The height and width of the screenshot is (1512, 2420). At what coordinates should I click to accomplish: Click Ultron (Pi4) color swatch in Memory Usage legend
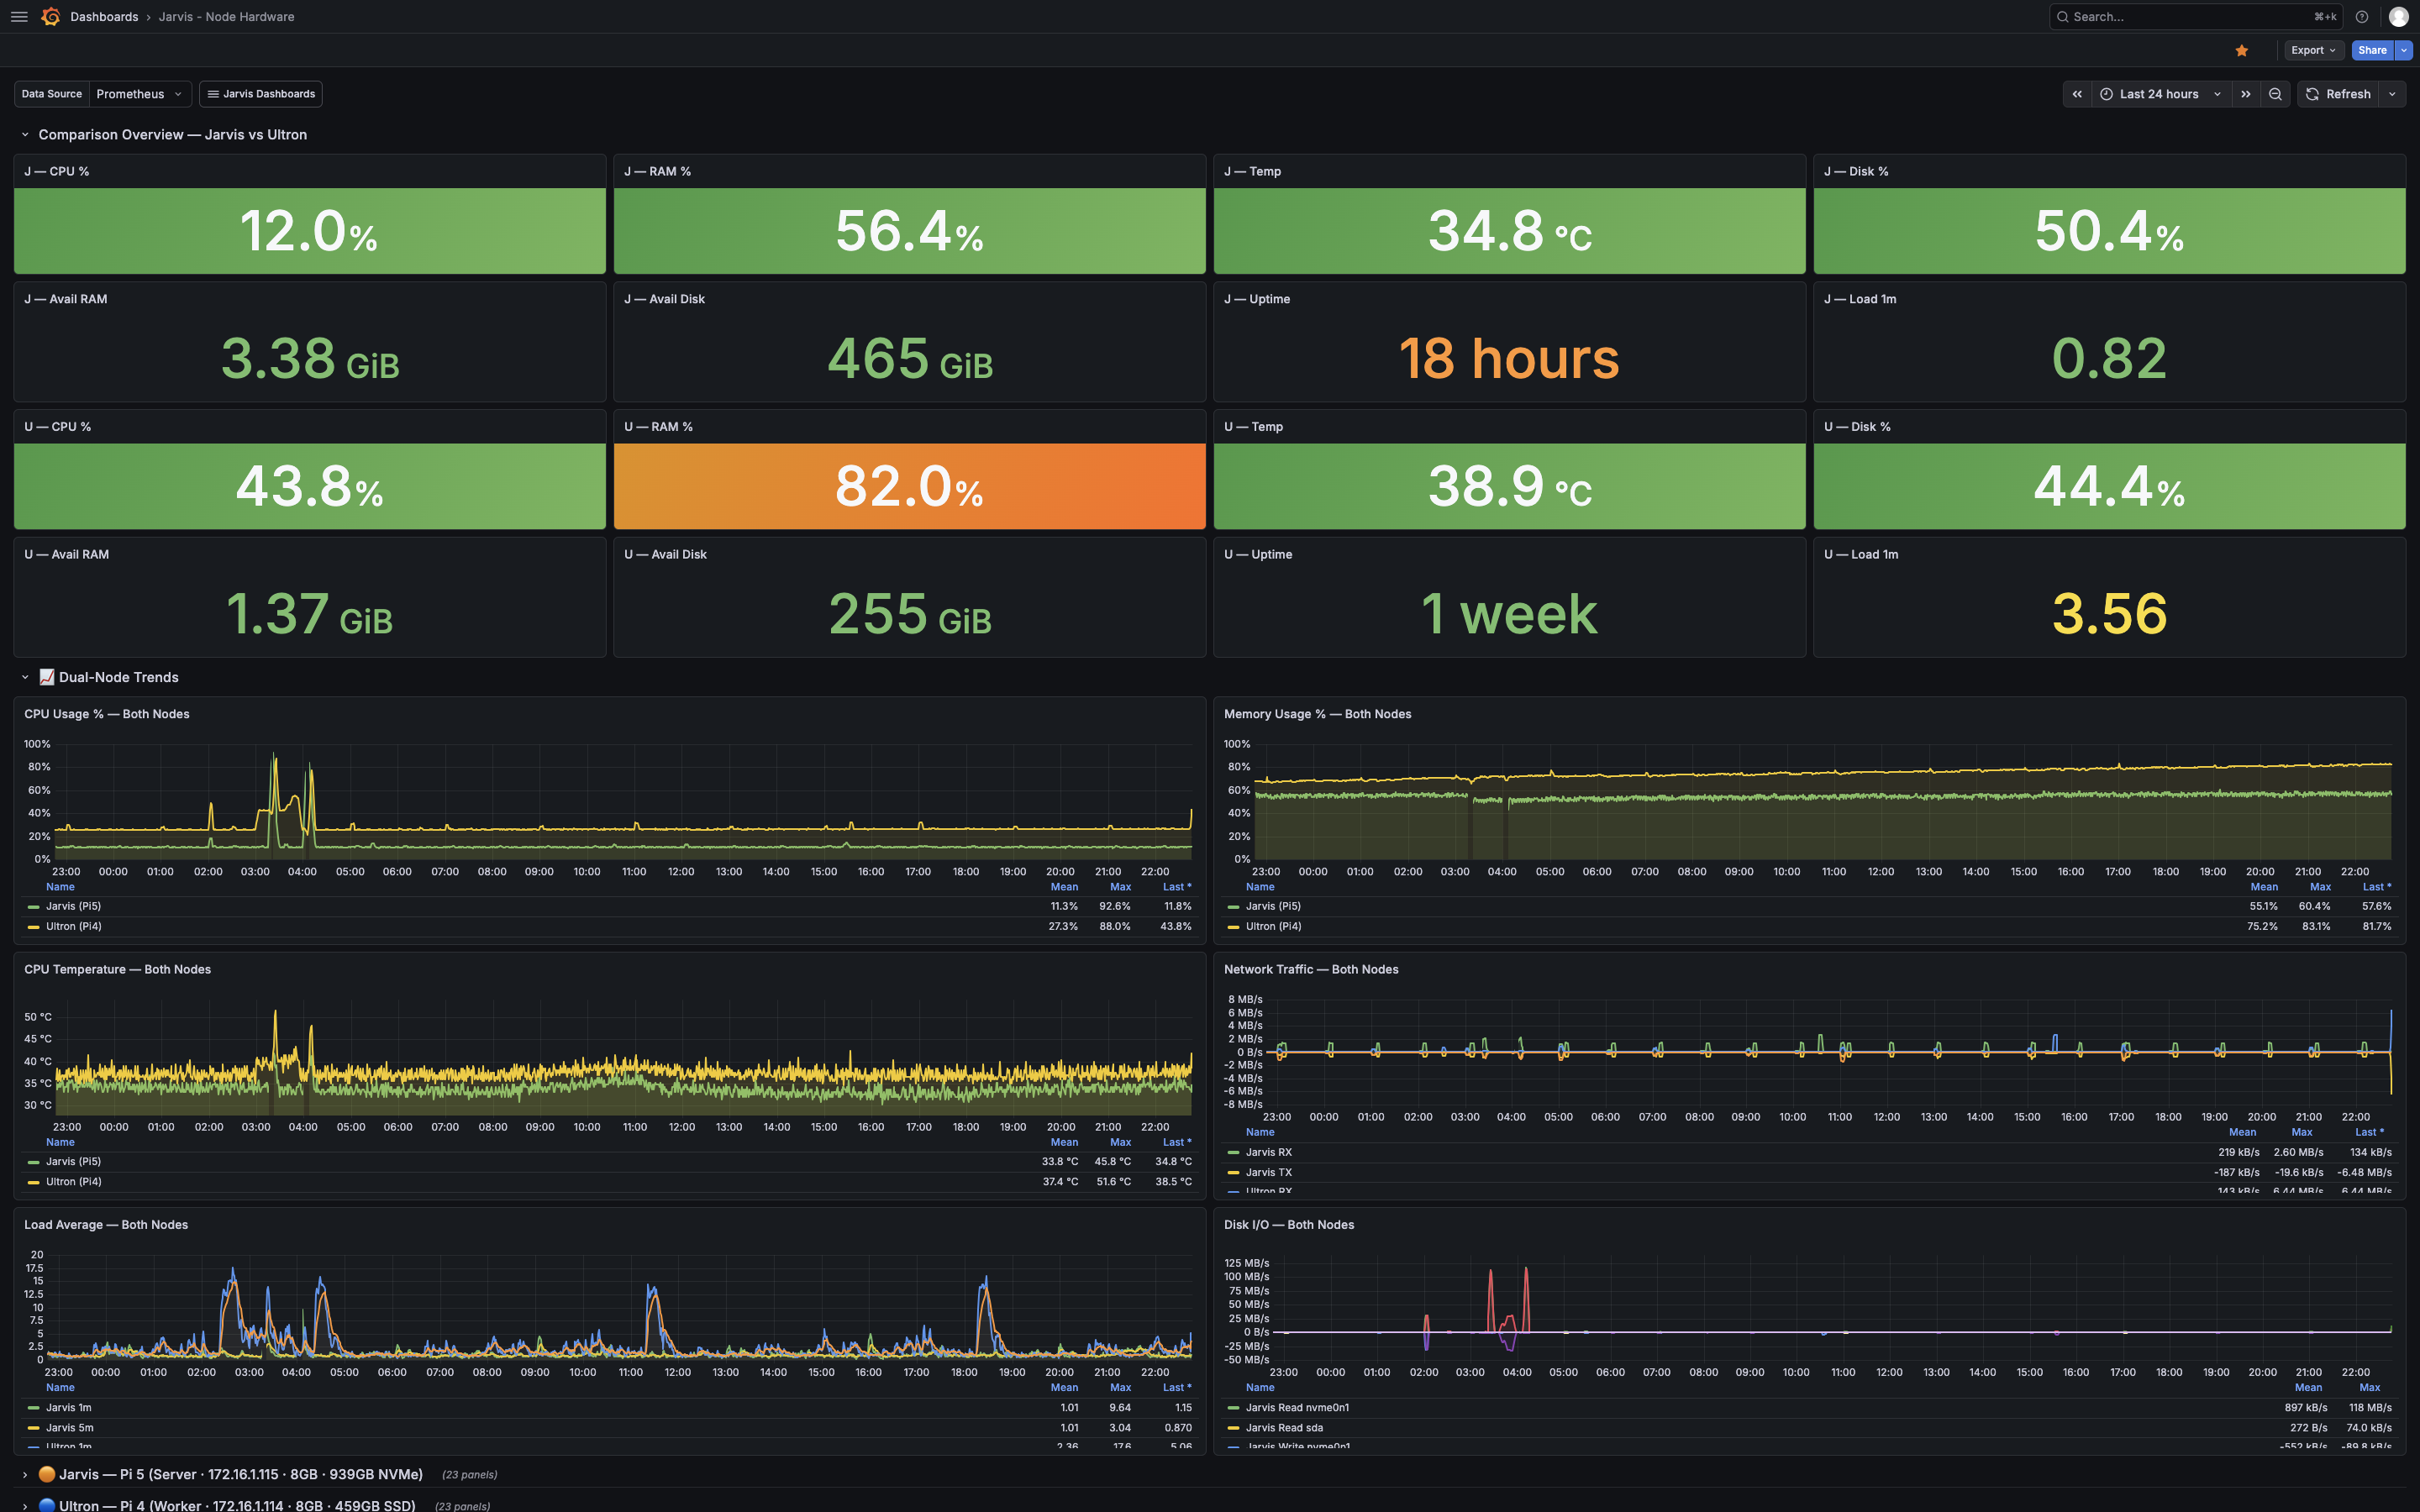(x=1234, y=927)
